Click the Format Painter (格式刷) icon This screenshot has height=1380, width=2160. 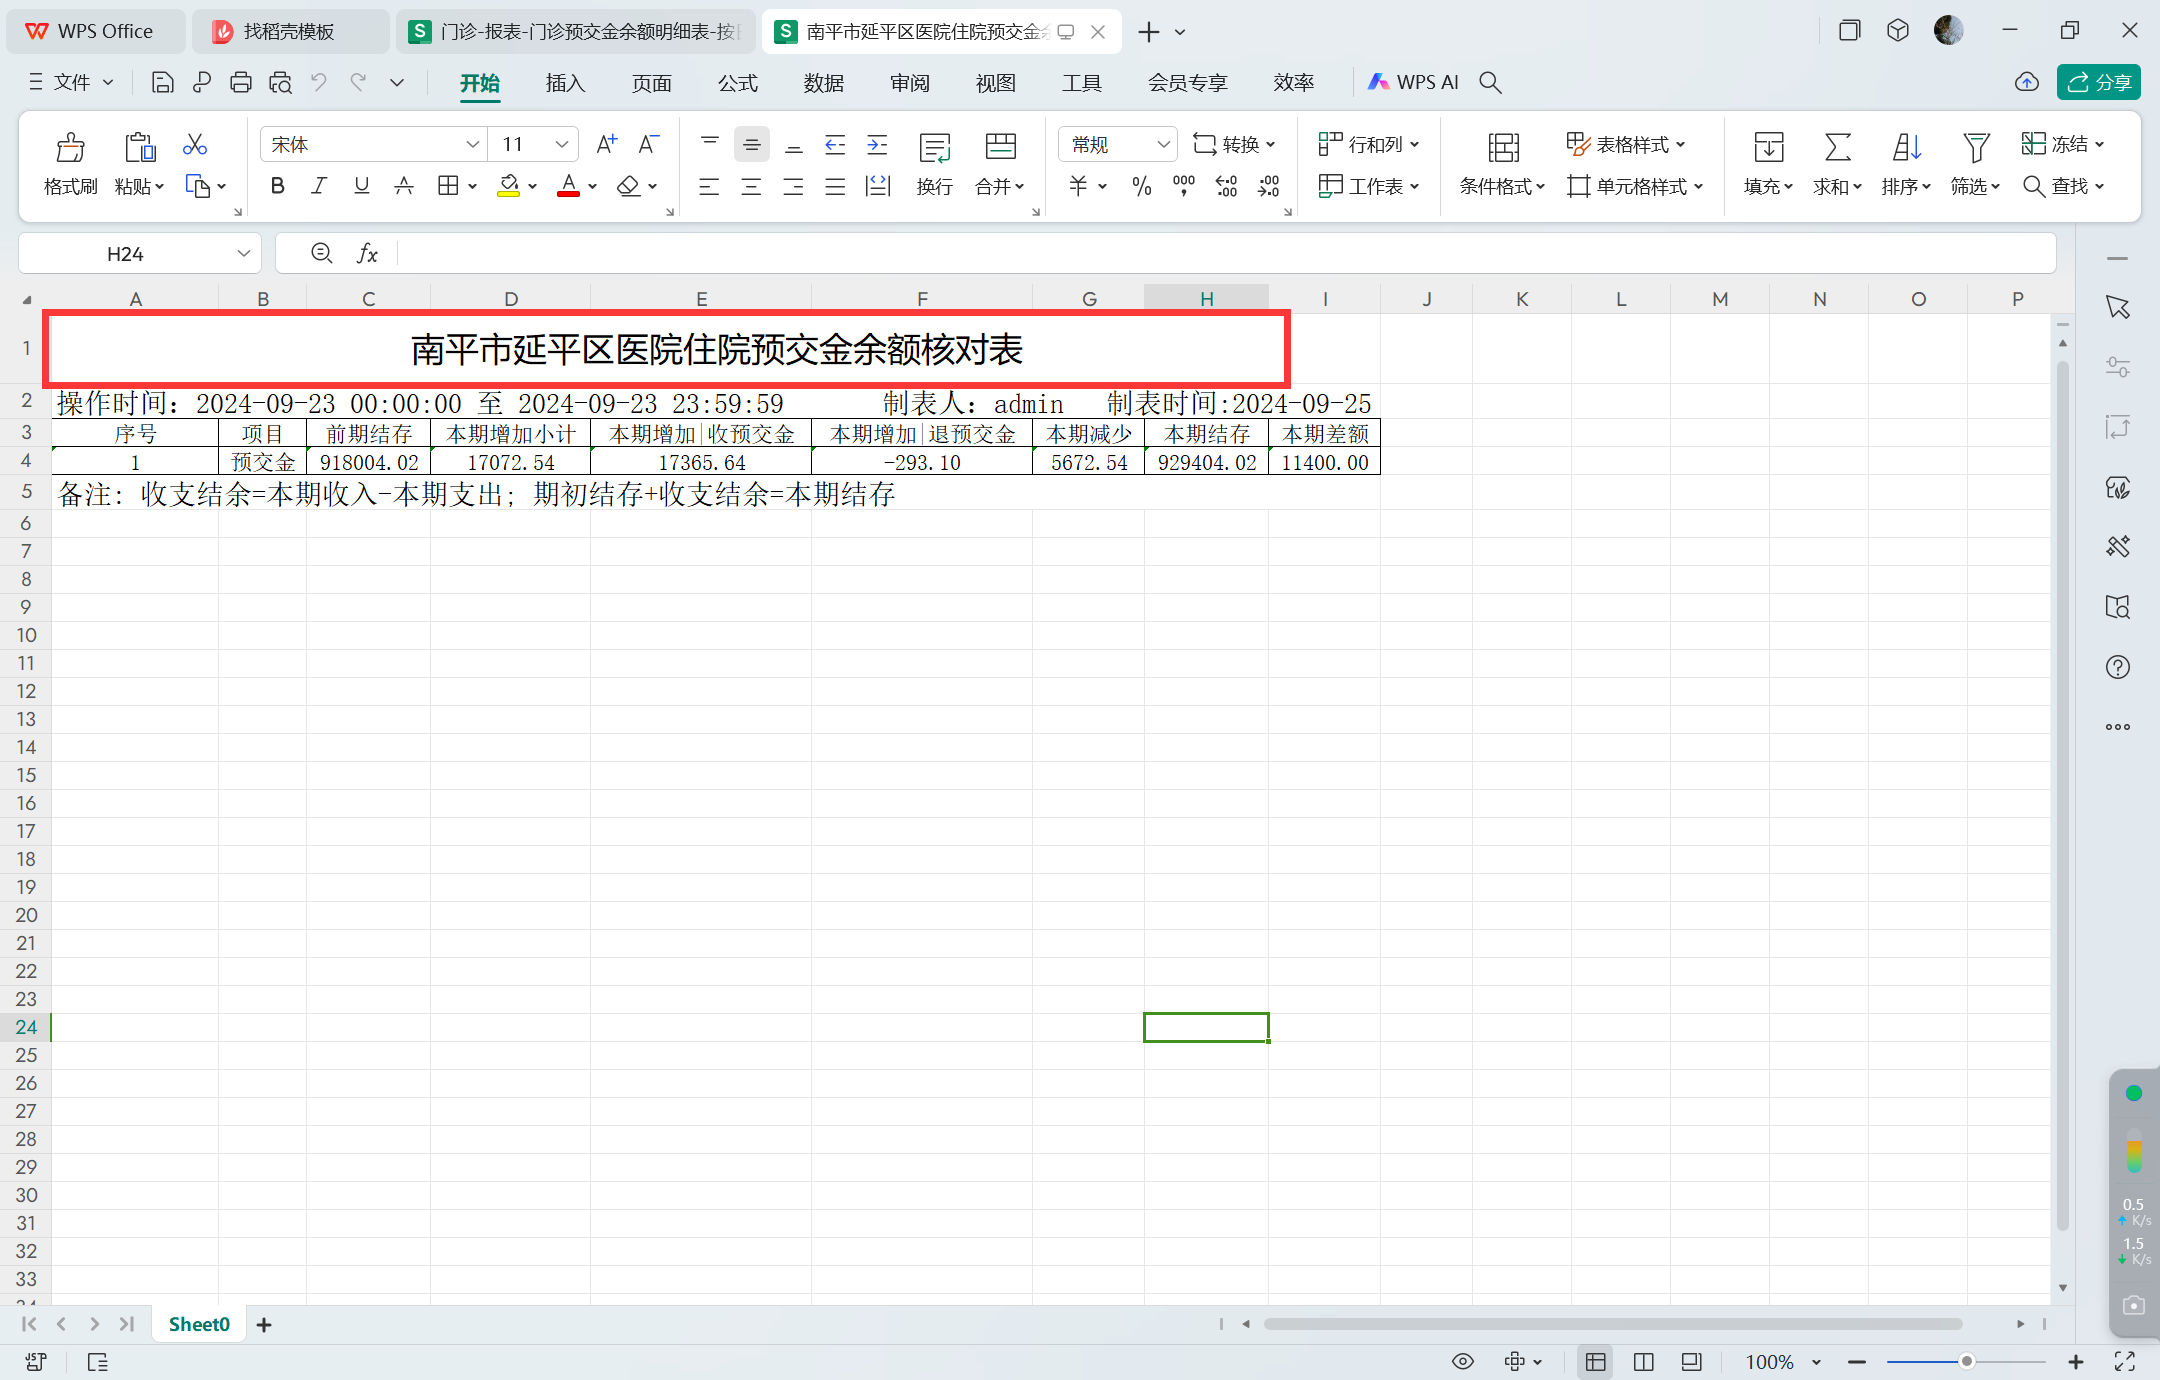70,148
